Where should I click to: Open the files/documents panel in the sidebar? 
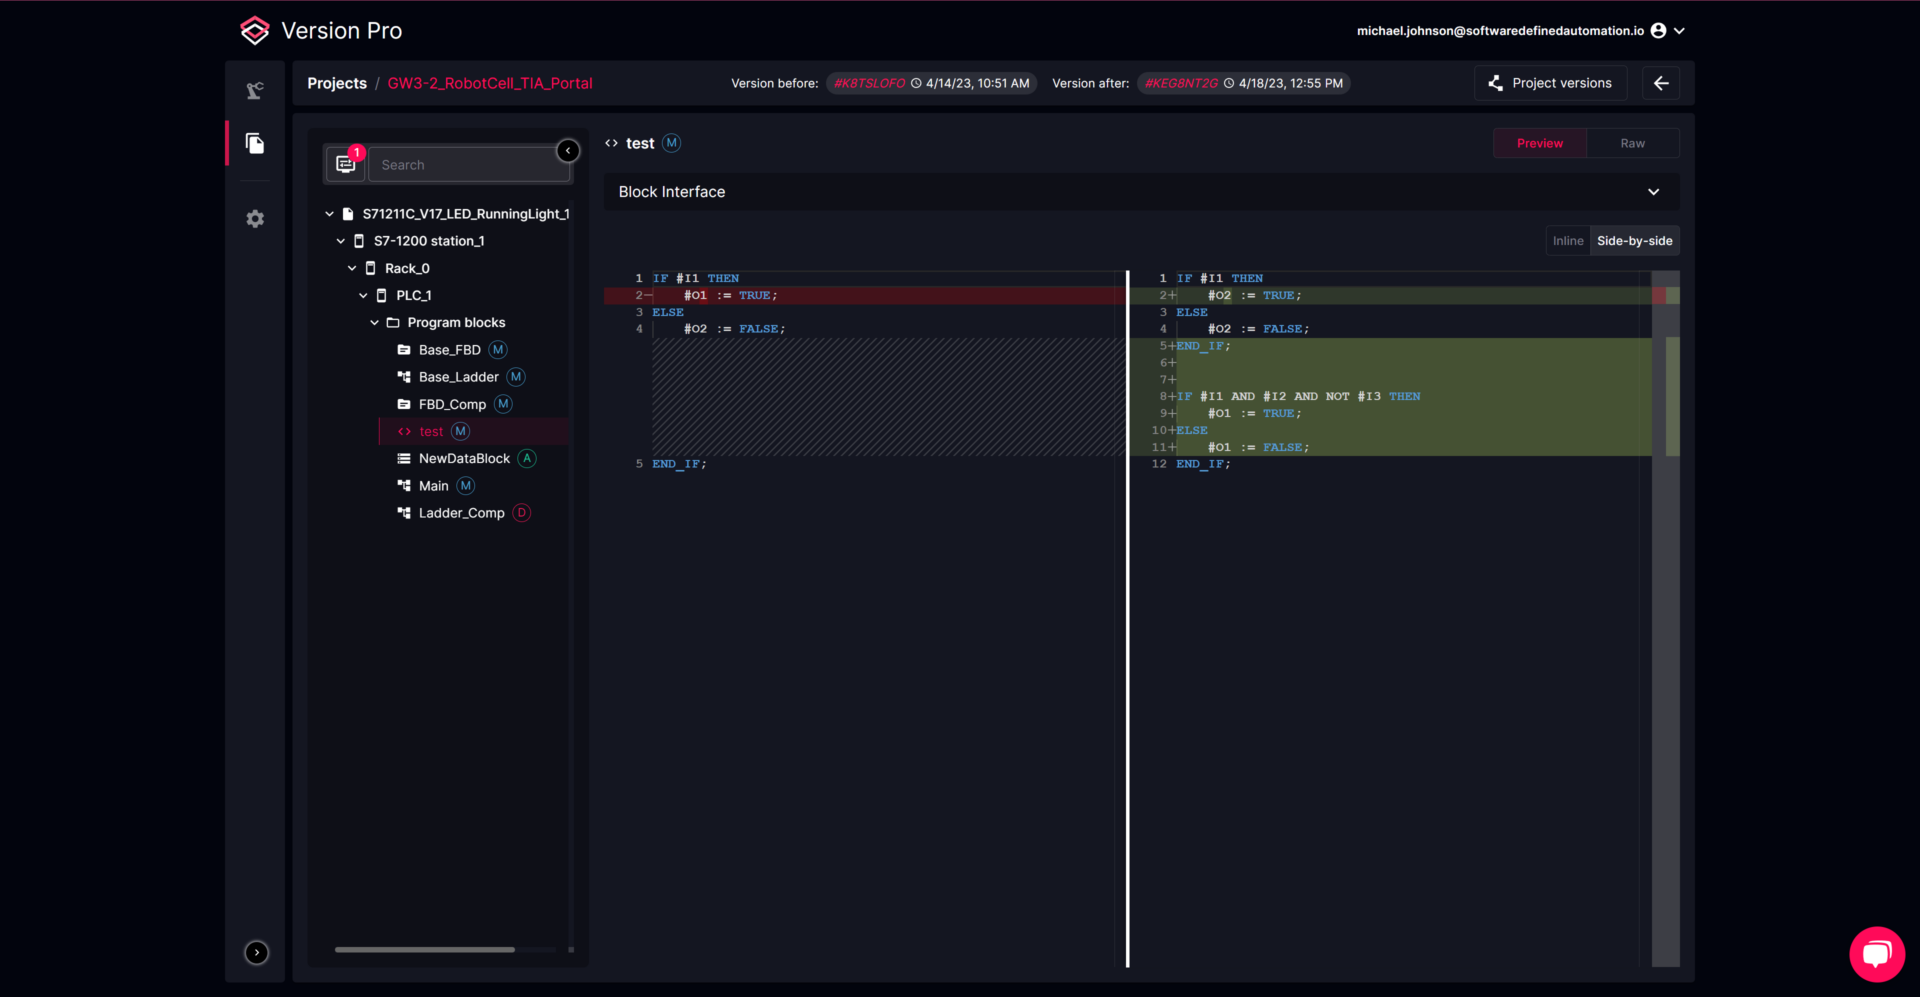(255, 143)
